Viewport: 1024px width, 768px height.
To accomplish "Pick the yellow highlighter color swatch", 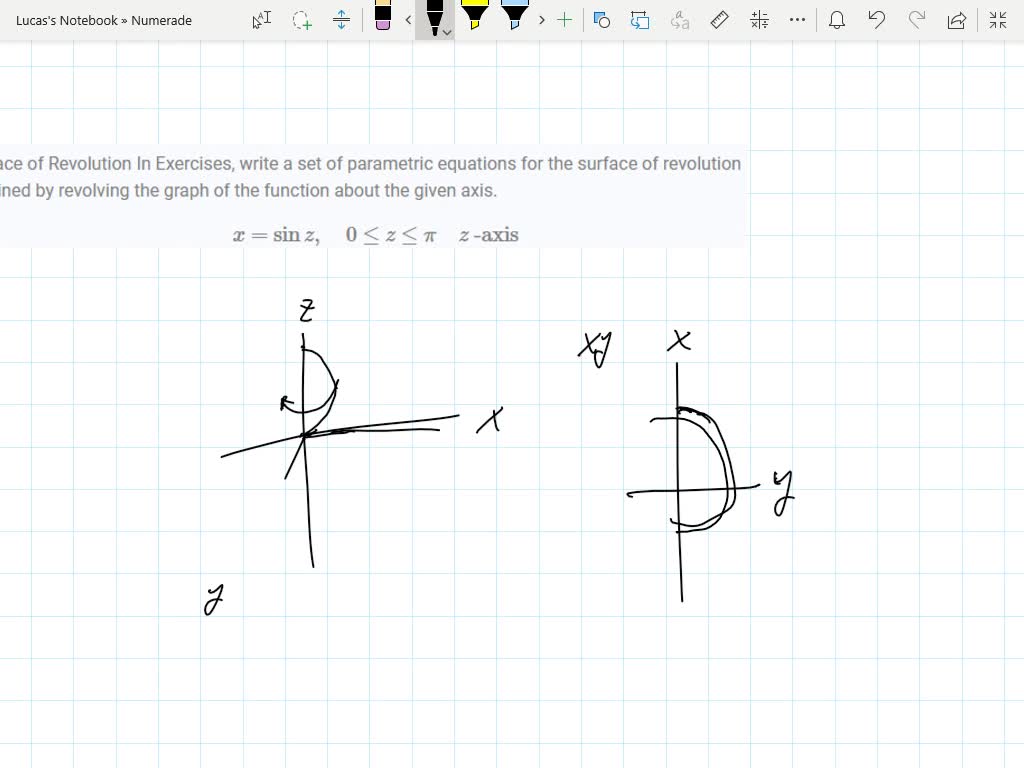I will click(474, 16).
